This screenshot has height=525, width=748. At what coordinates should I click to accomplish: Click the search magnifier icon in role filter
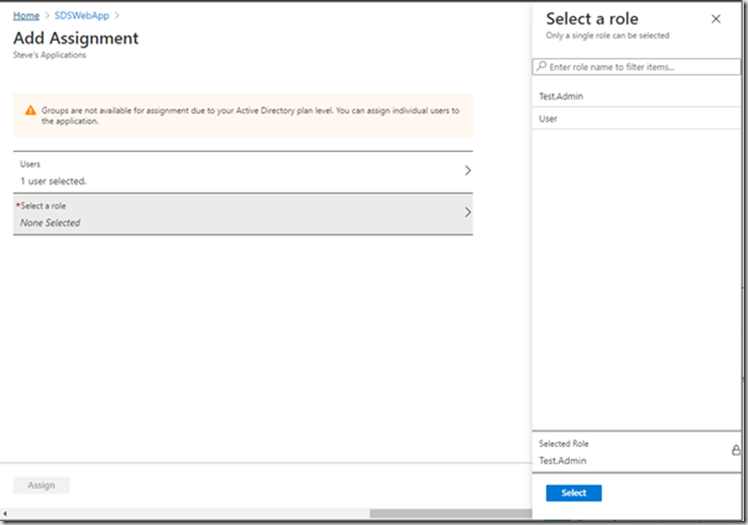pos(541,66)
